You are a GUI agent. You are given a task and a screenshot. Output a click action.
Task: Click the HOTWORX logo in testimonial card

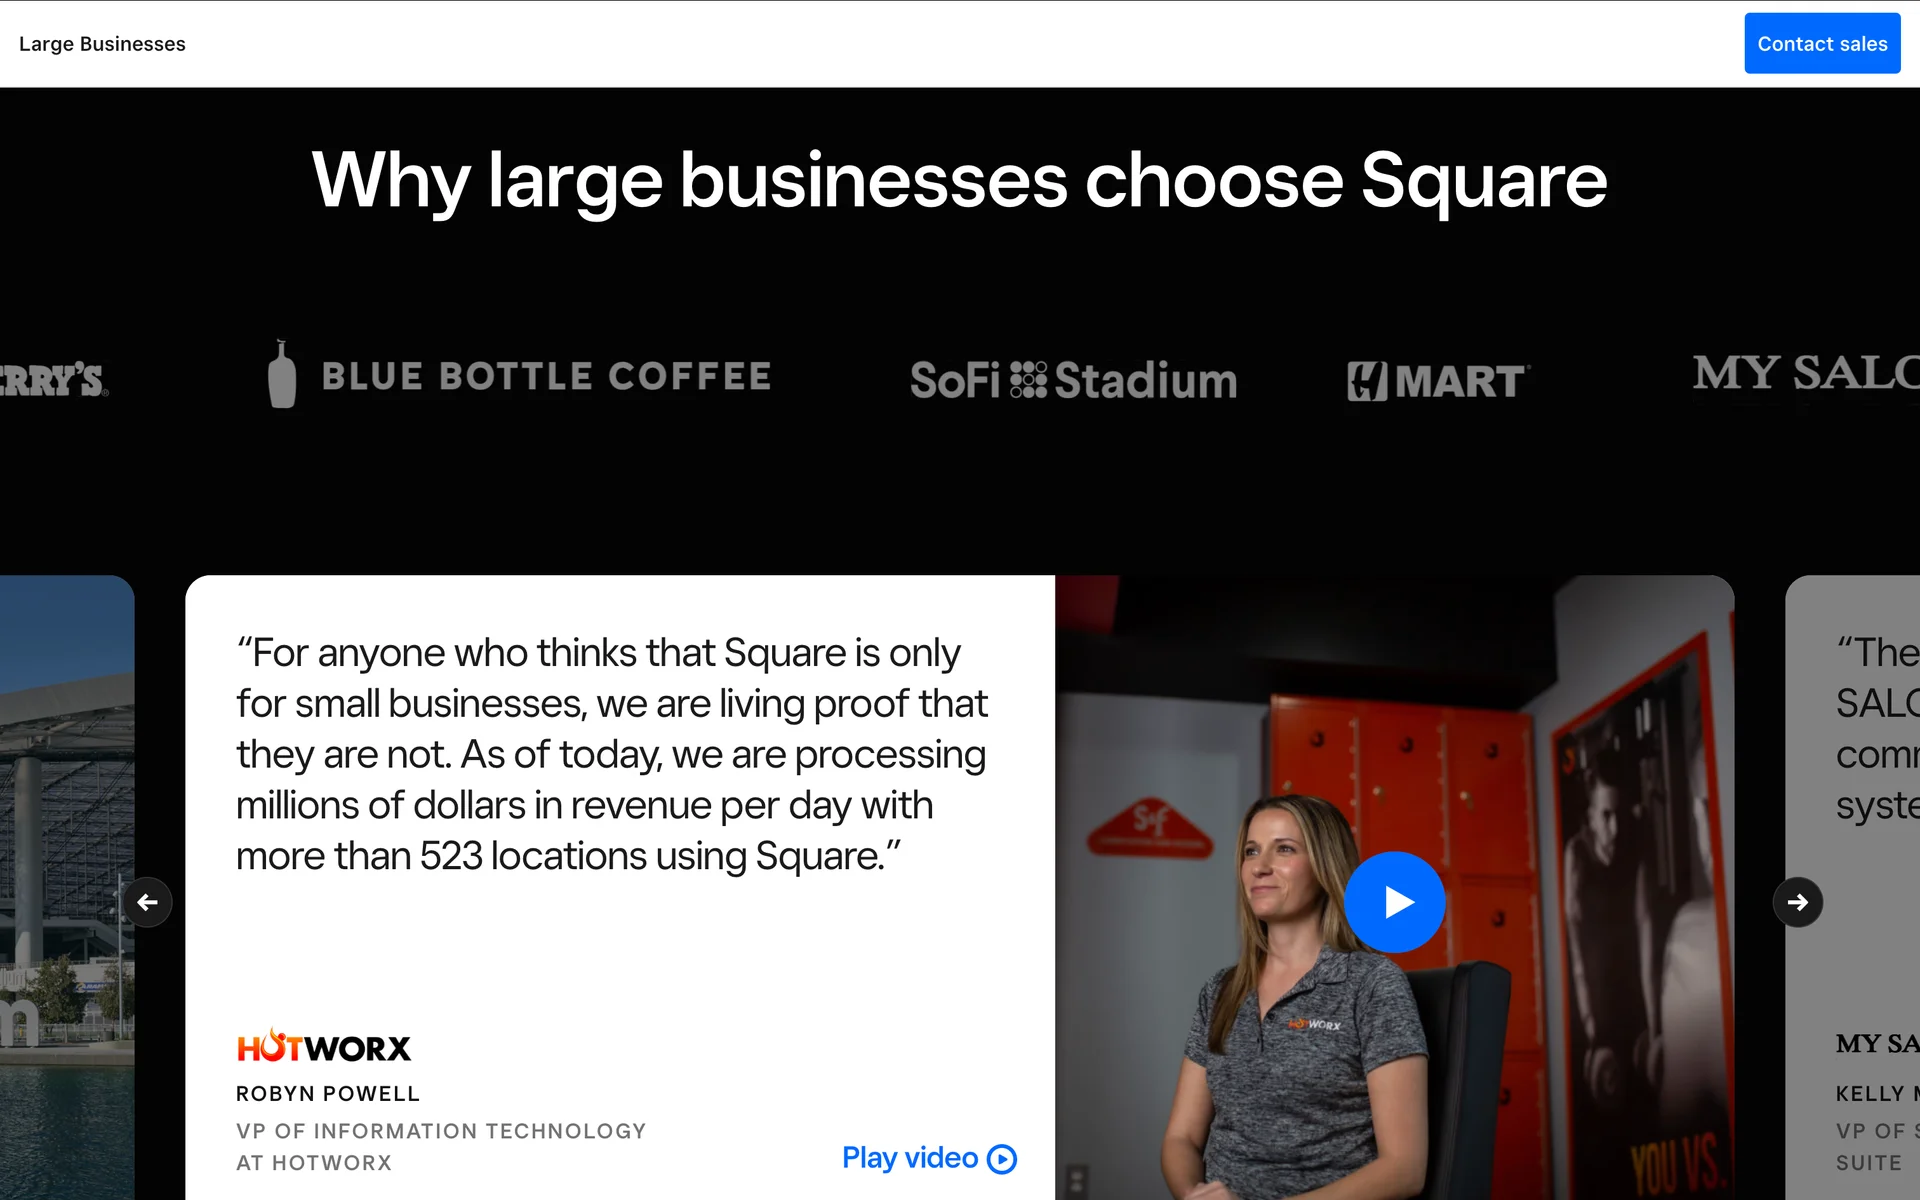pos(324,1047)
